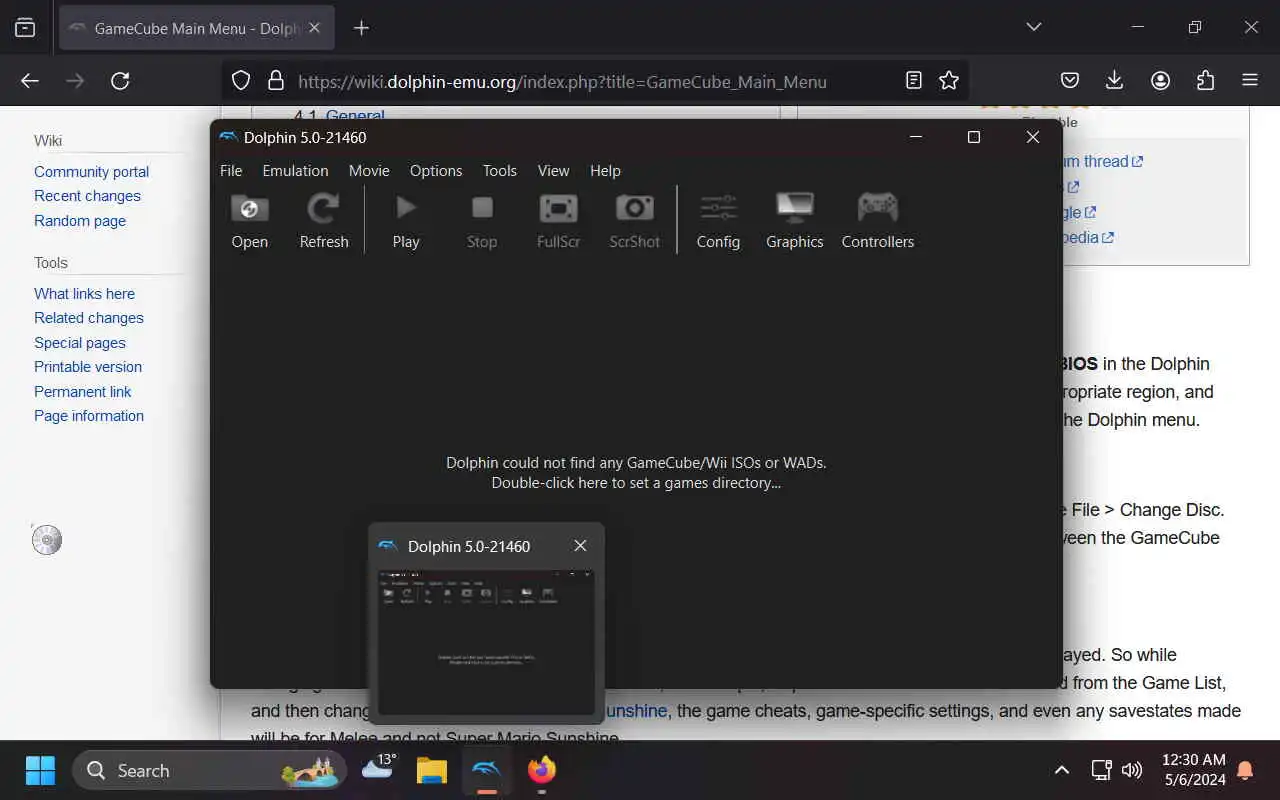Select the GameCube Main Menu tab
The width and height of the screenshot is (1280, 800).
pos(197,28)
